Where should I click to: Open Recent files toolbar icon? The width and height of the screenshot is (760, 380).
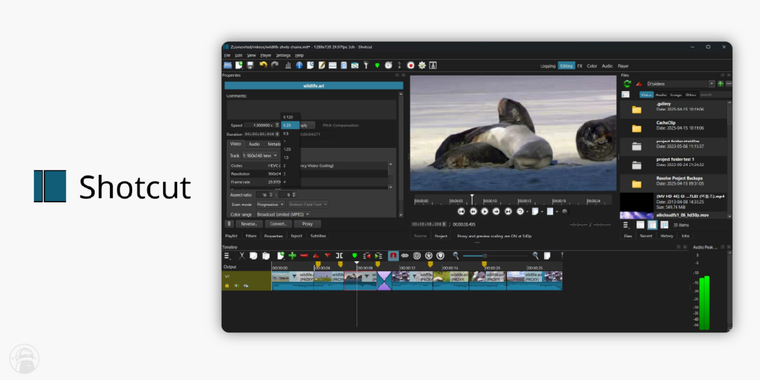pyautogui.click(x=310, y=65)
